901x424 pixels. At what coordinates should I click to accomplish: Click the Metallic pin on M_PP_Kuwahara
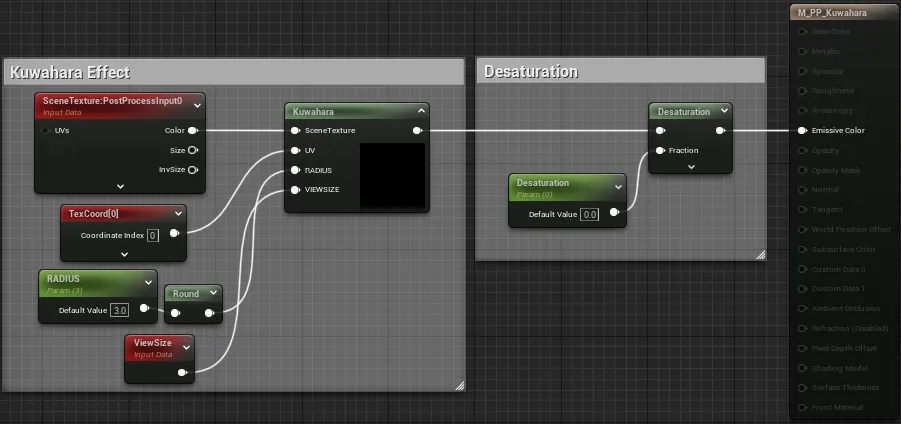click(x=802, y=52)
